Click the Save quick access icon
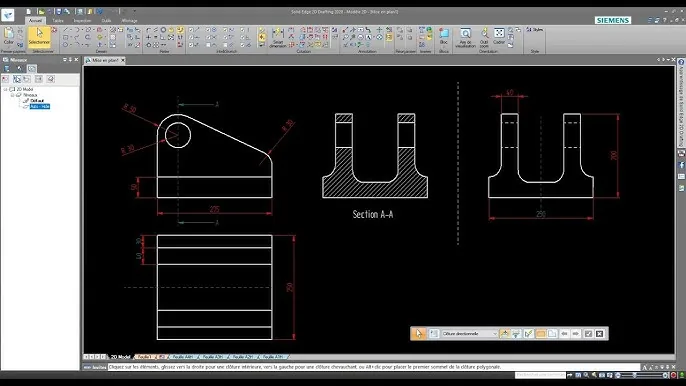Screen dimensions: 686x386 [59, 12]
